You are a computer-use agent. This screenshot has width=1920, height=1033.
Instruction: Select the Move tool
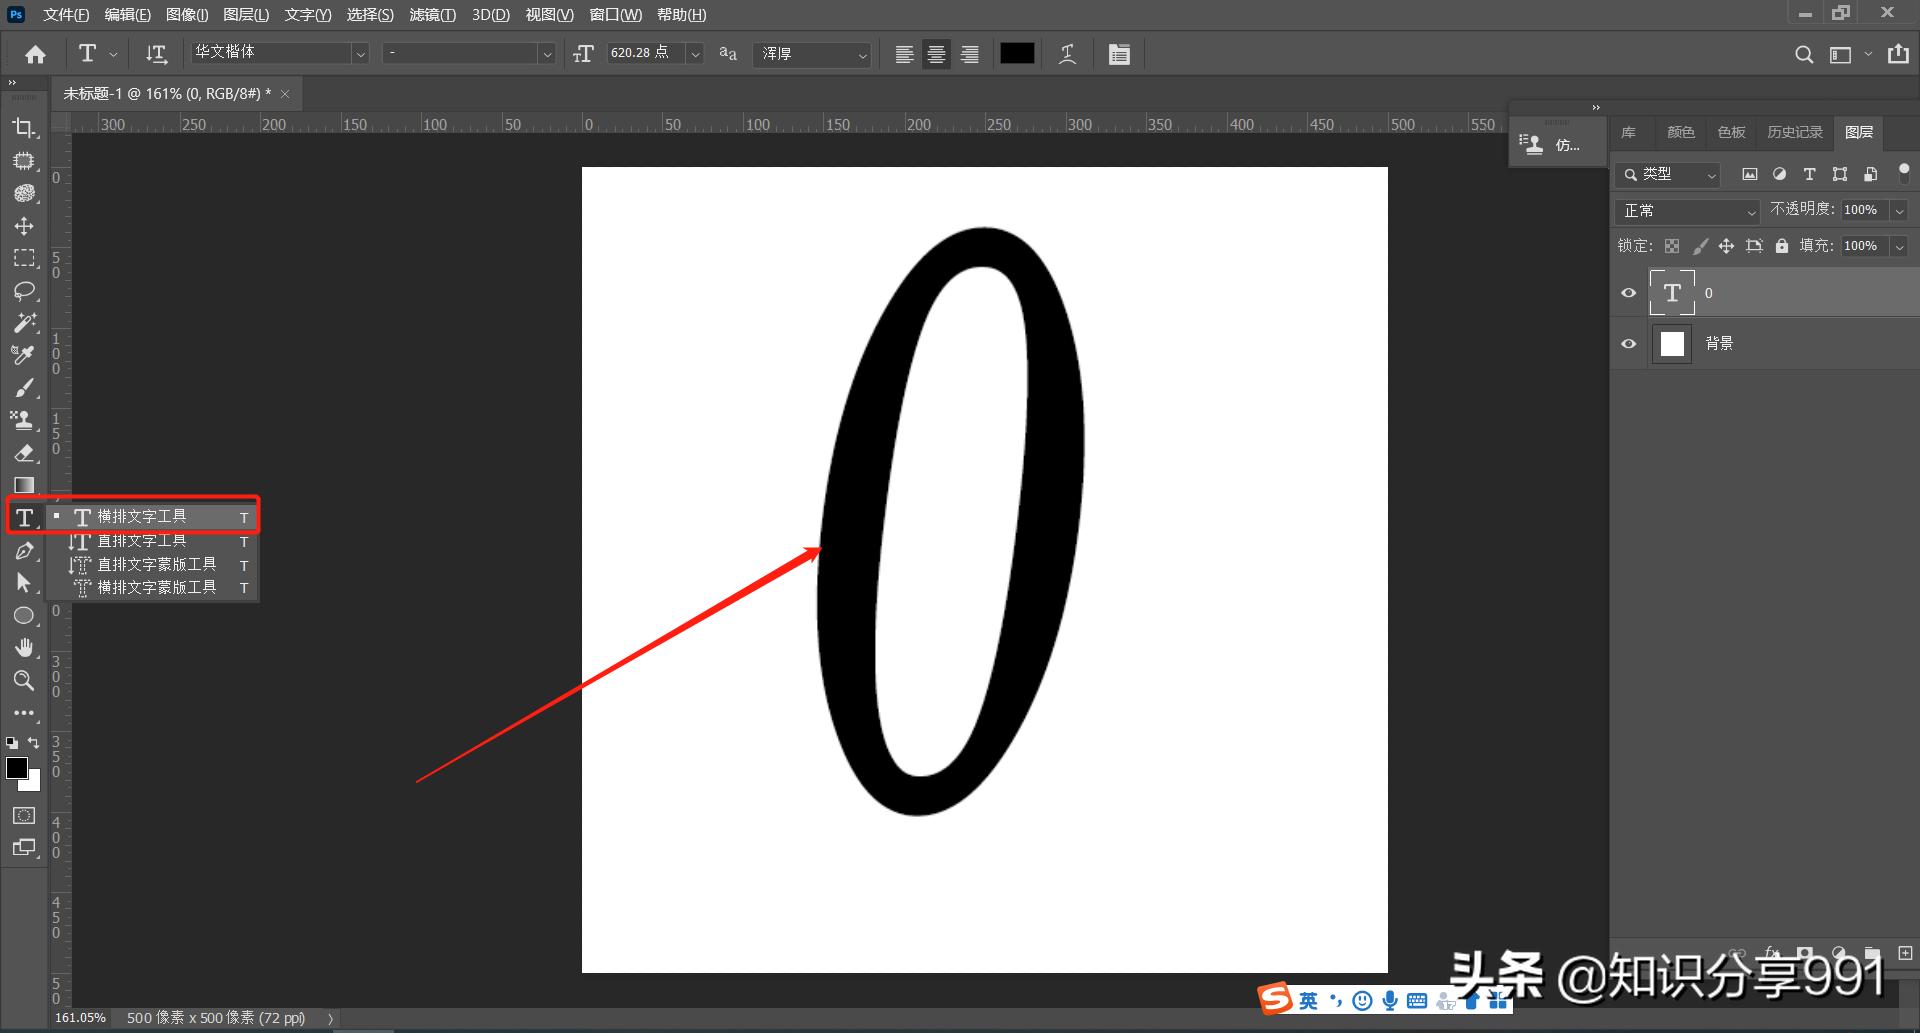click(25, 226)
